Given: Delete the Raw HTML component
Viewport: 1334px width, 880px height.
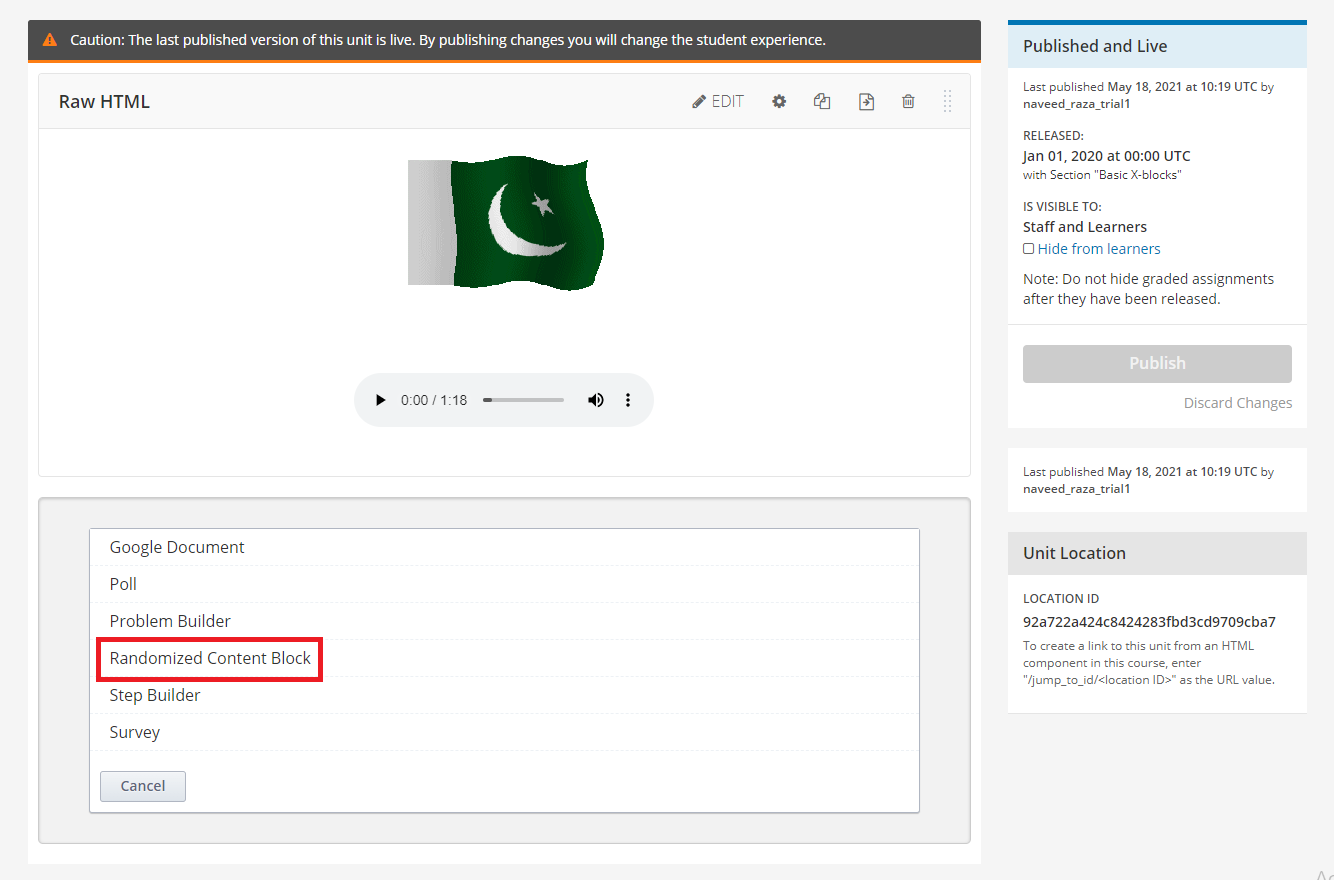Looking at the screenshot, I should (x=908, y=101).
